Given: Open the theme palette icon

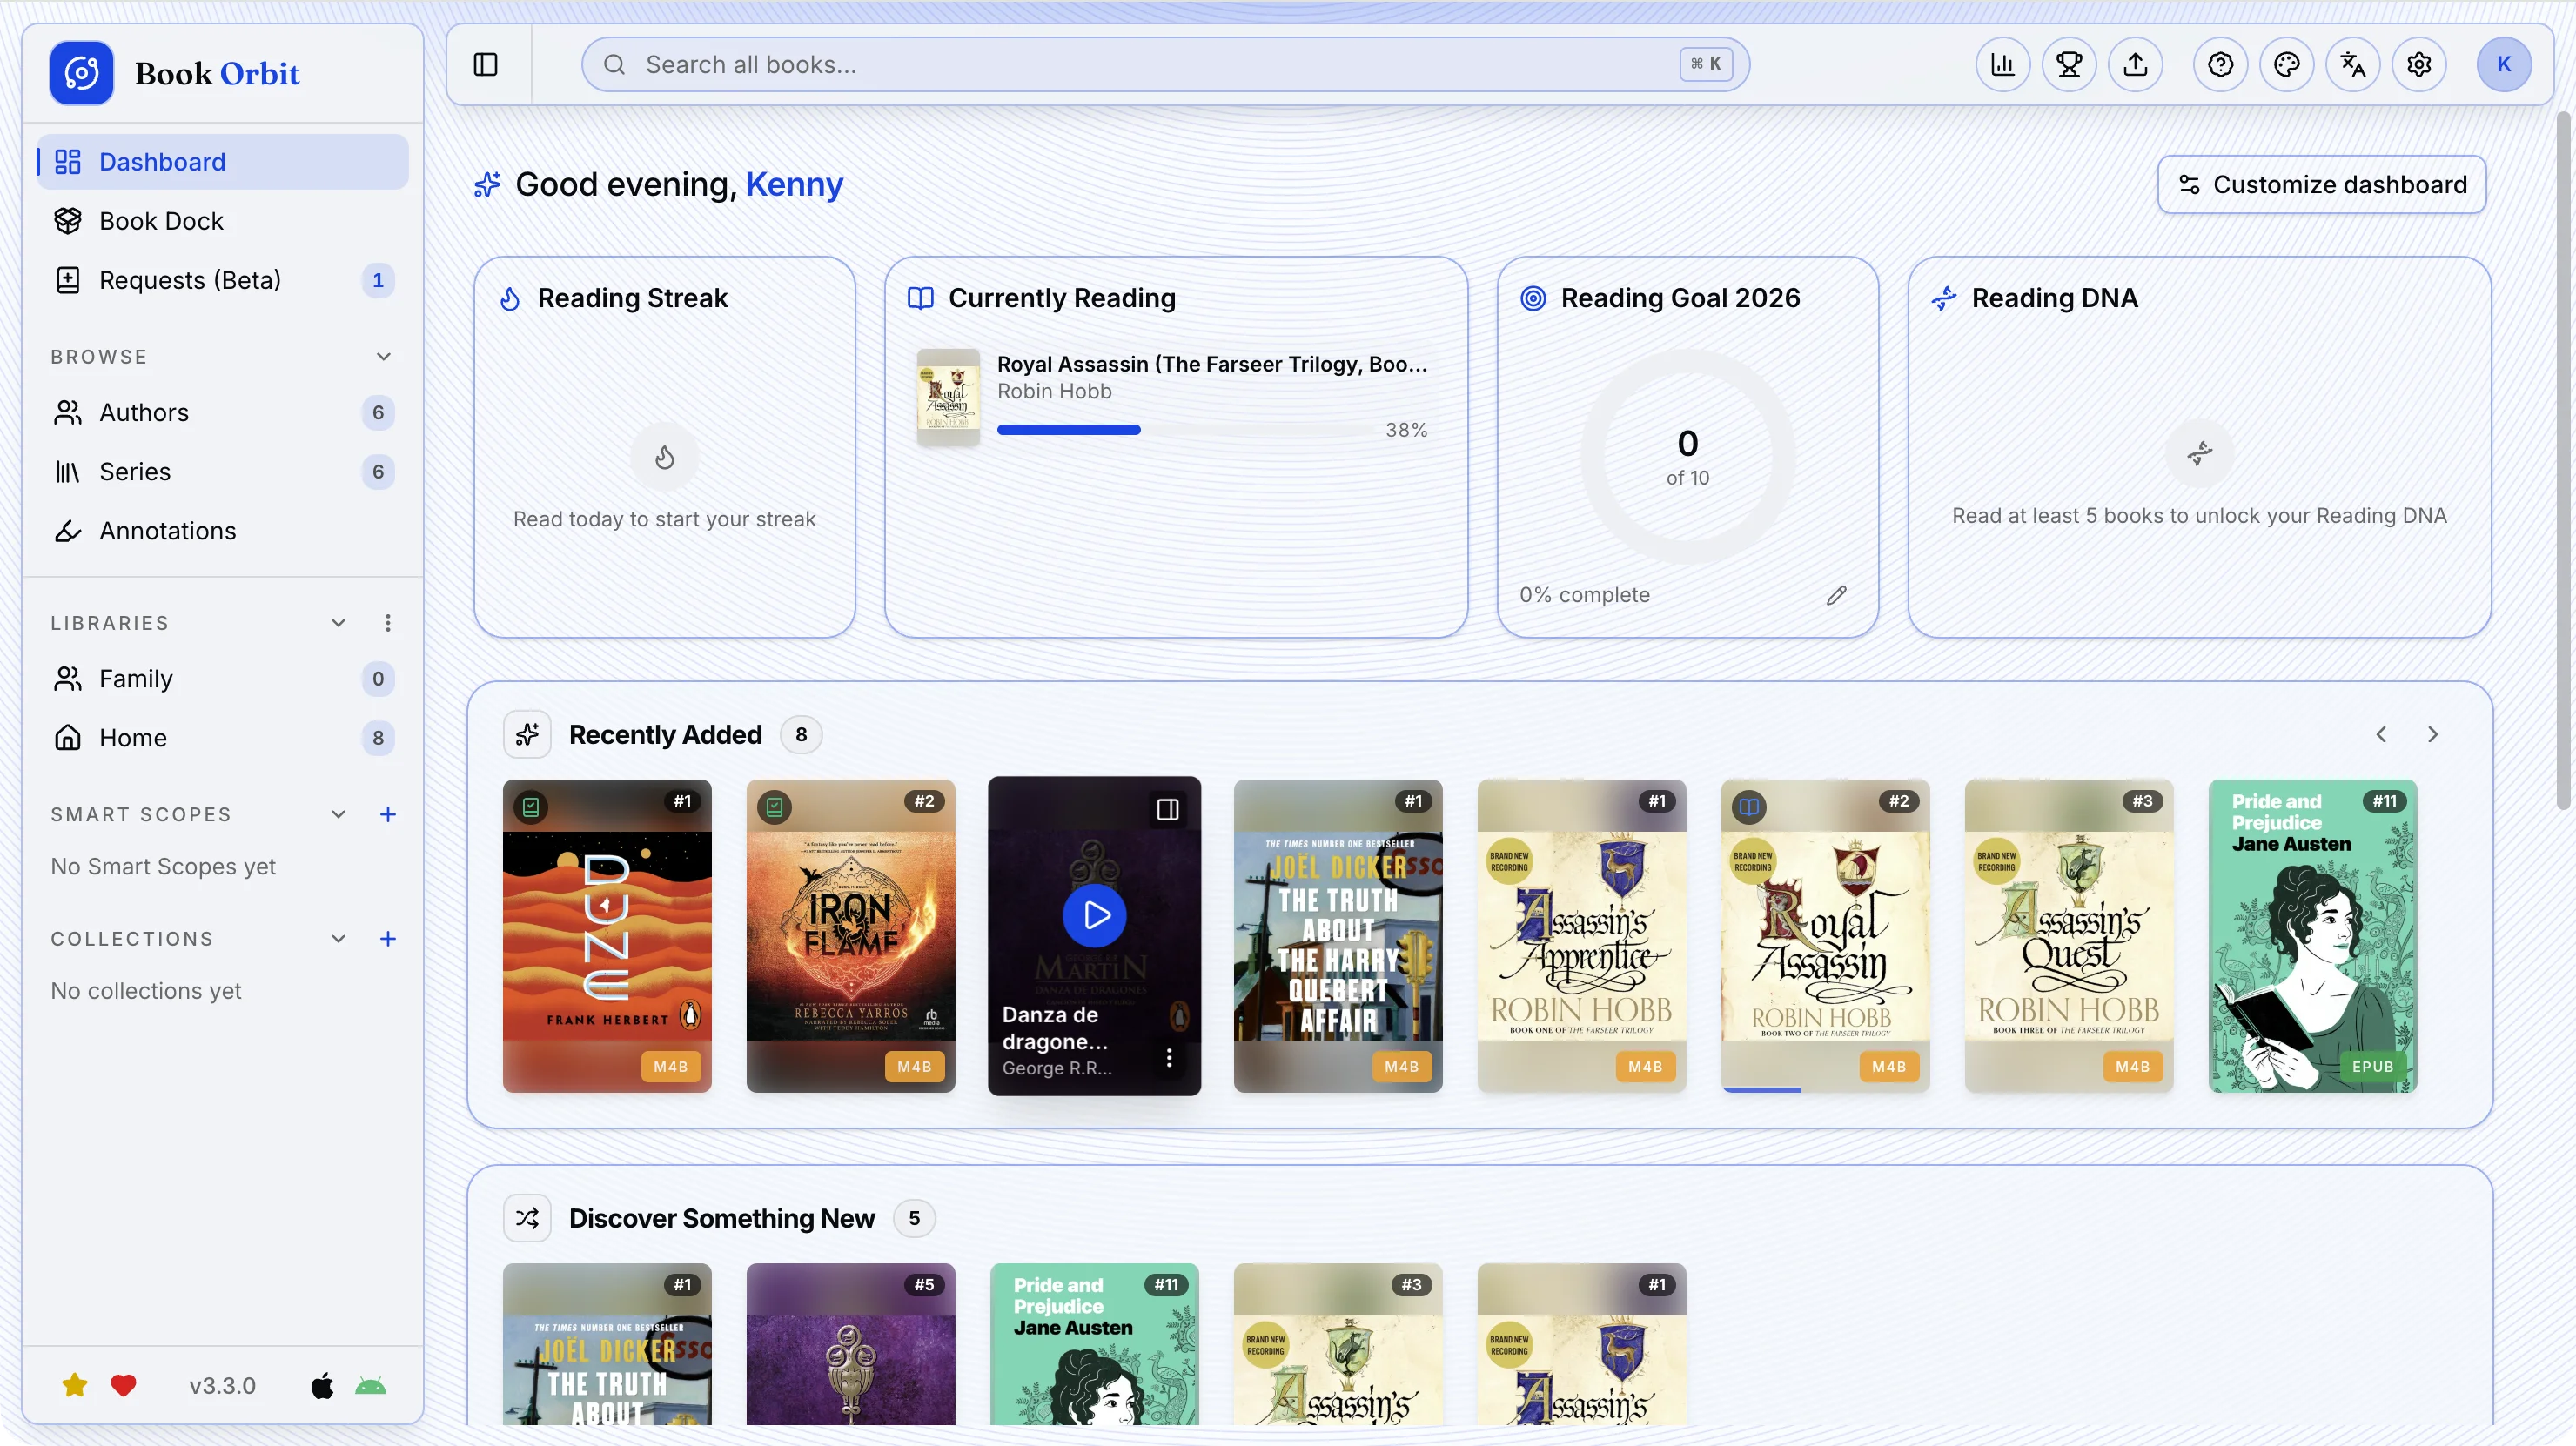Looking at the screenshot, I should coord(2286,65).
